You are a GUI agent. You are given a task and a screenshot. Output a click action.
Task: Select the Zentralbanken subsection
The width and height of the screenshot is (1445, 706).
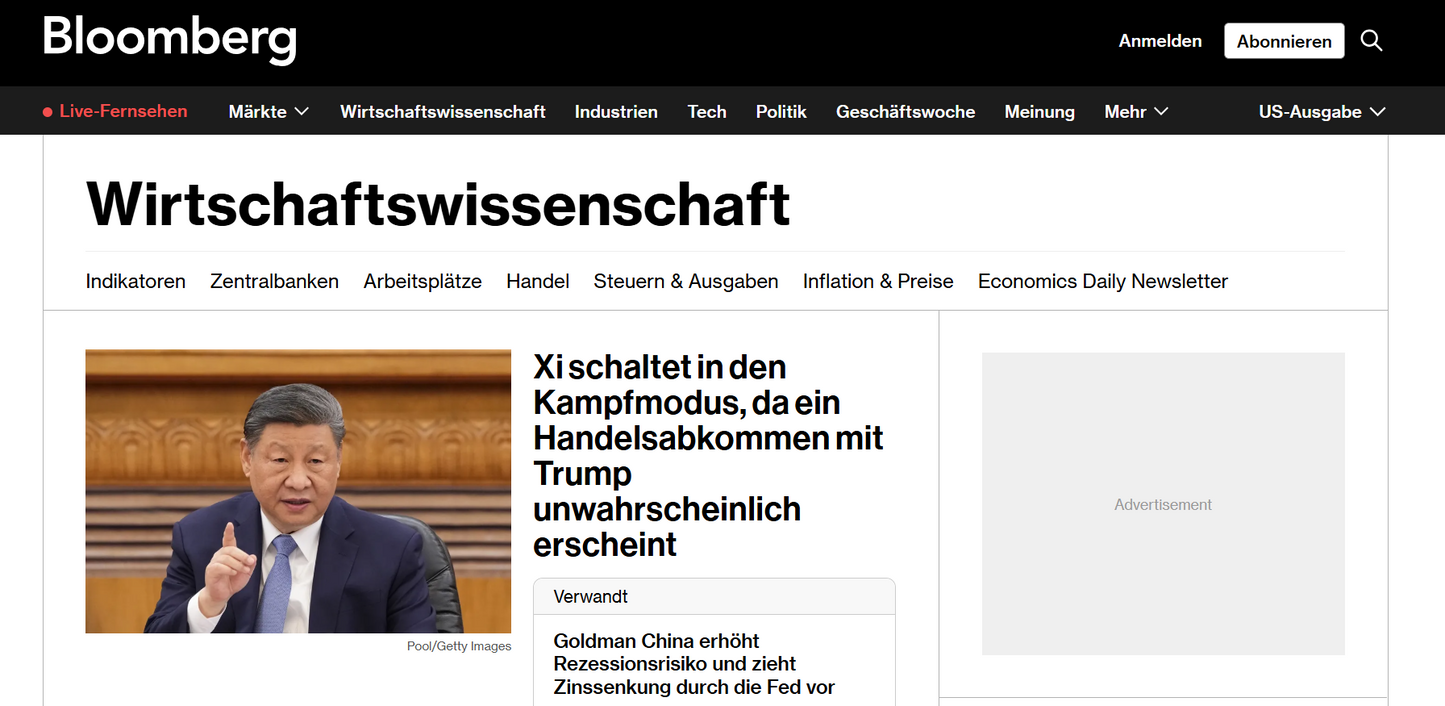[274, 281]
